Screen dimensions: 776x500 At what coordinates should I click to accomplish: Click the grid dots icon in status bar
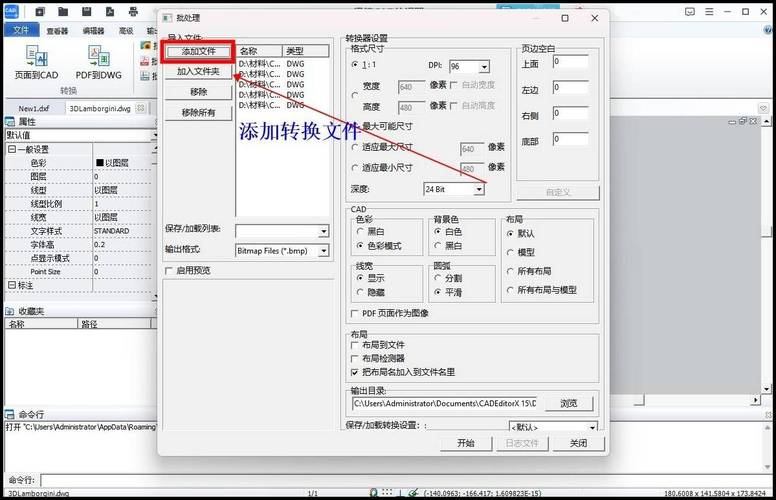[x=387, y=493]
